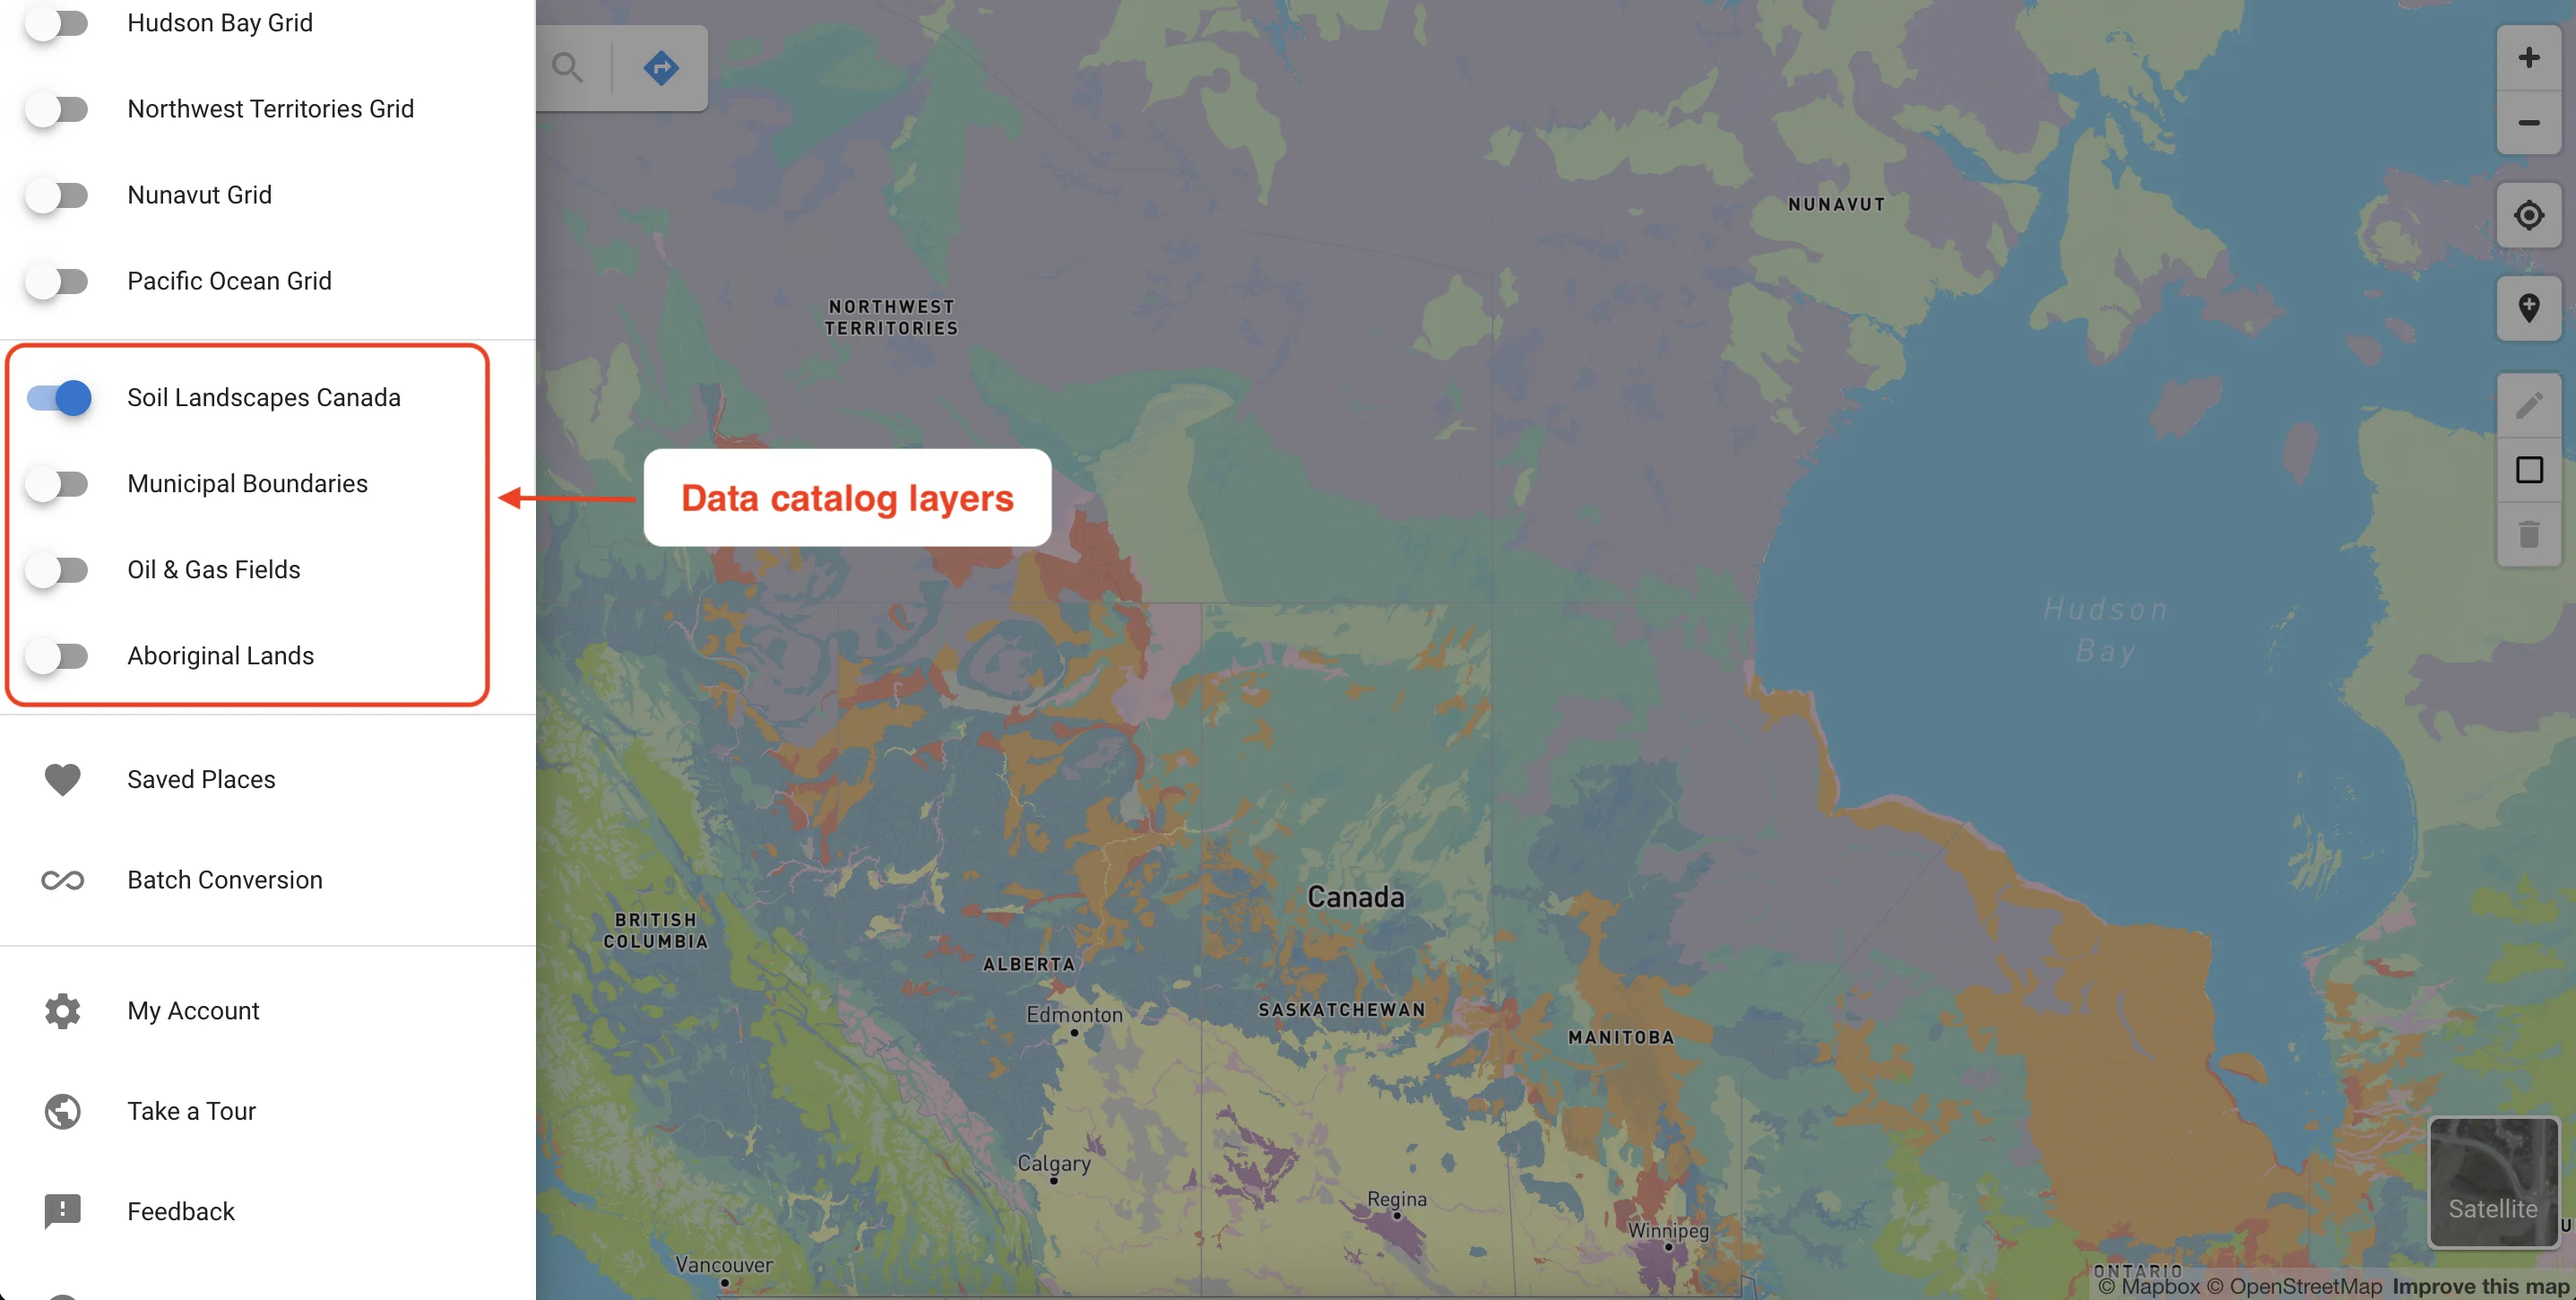Image resolution: width=2576 pixels, height=1300 pixels.
Task: Enable the Oil & Gas Fields layer
Action: click(x=60, y=570)
